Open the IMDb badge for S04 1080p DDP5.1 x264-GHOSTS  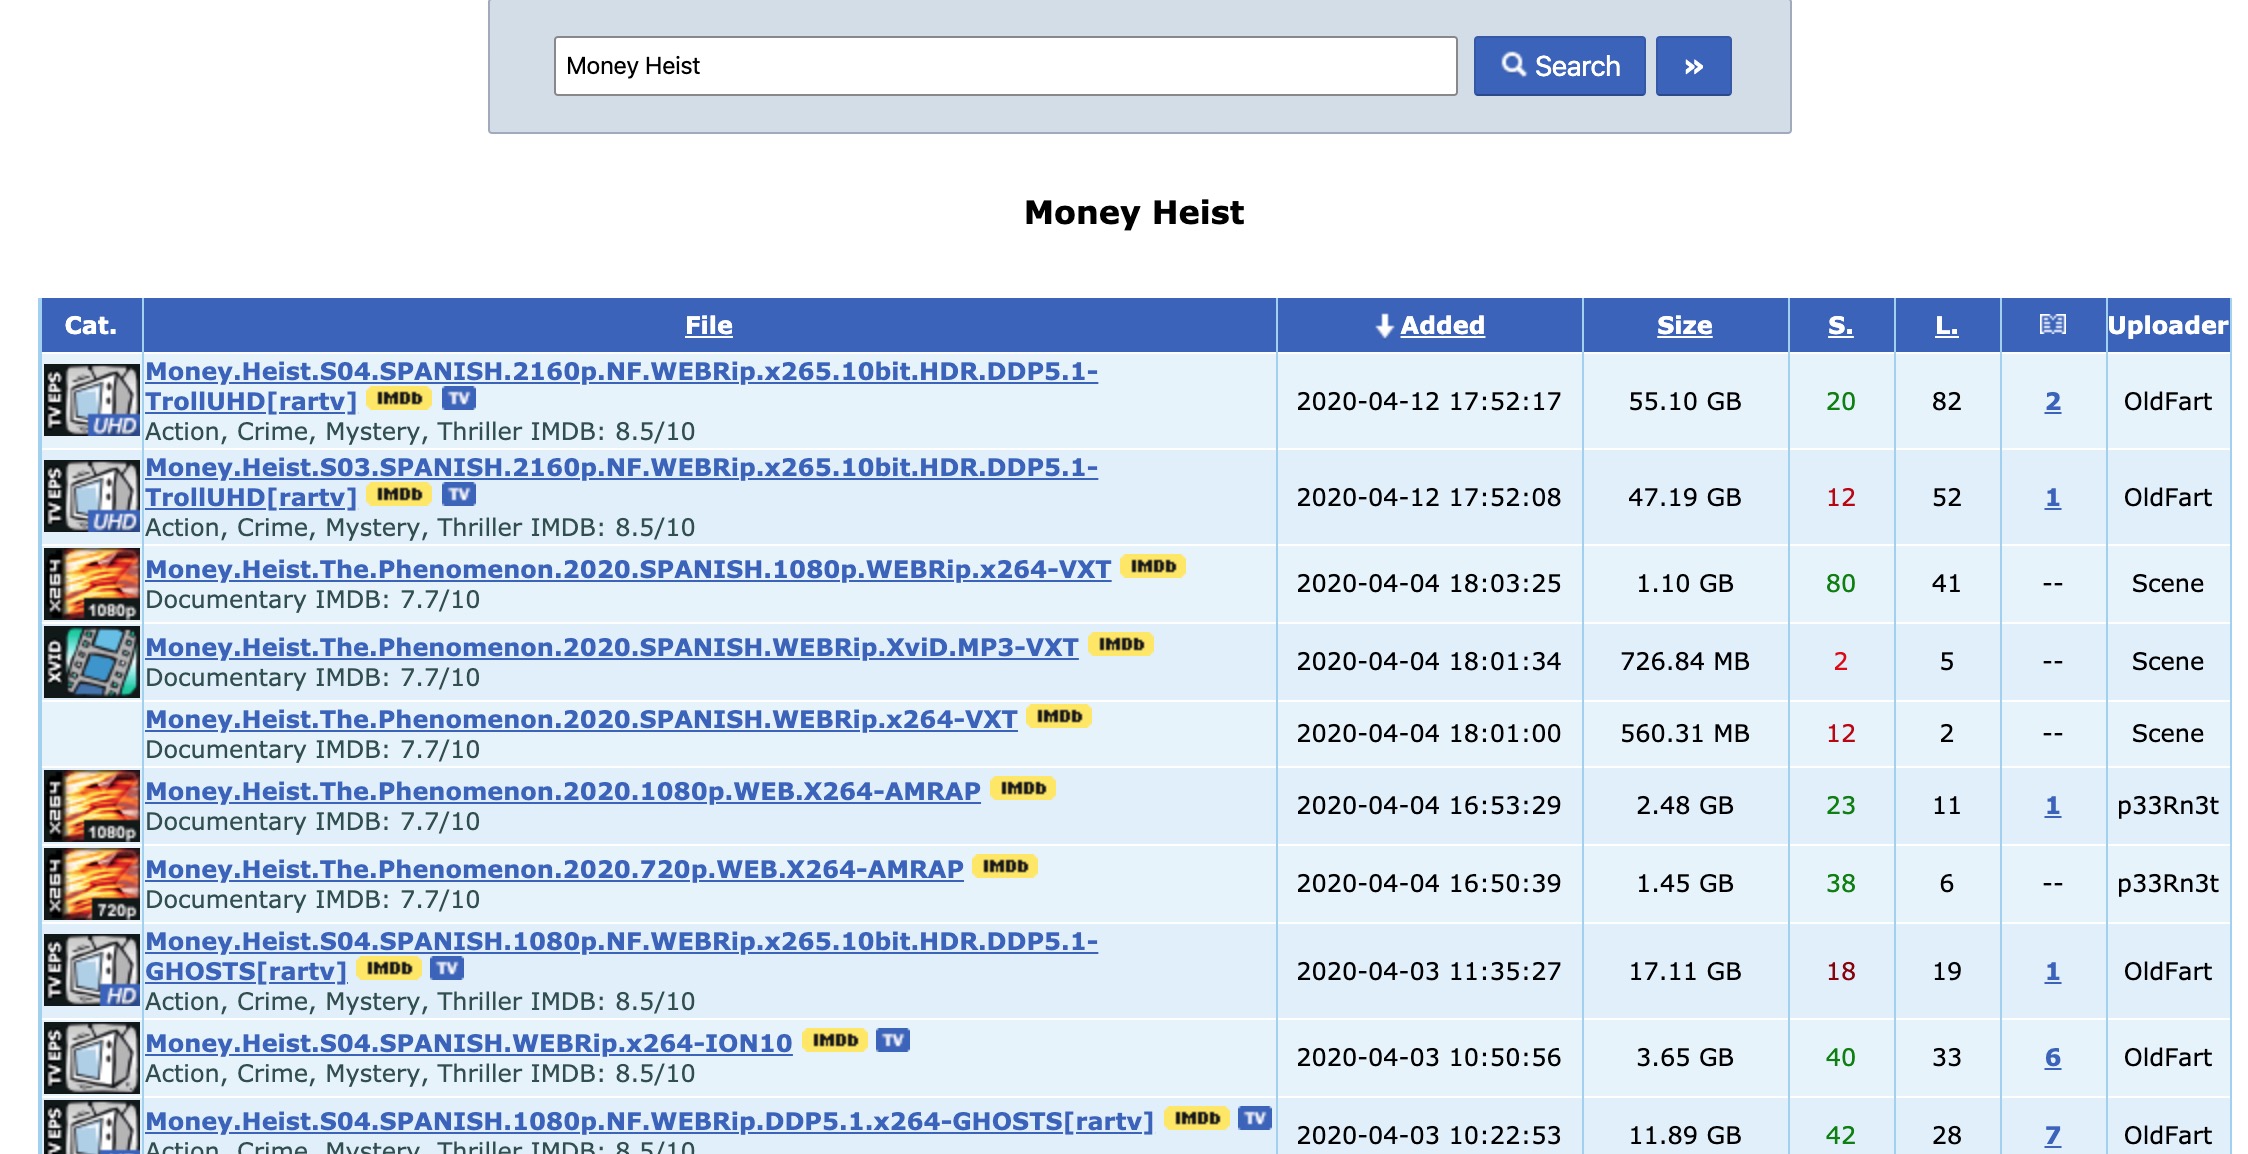[1197, 1119]
